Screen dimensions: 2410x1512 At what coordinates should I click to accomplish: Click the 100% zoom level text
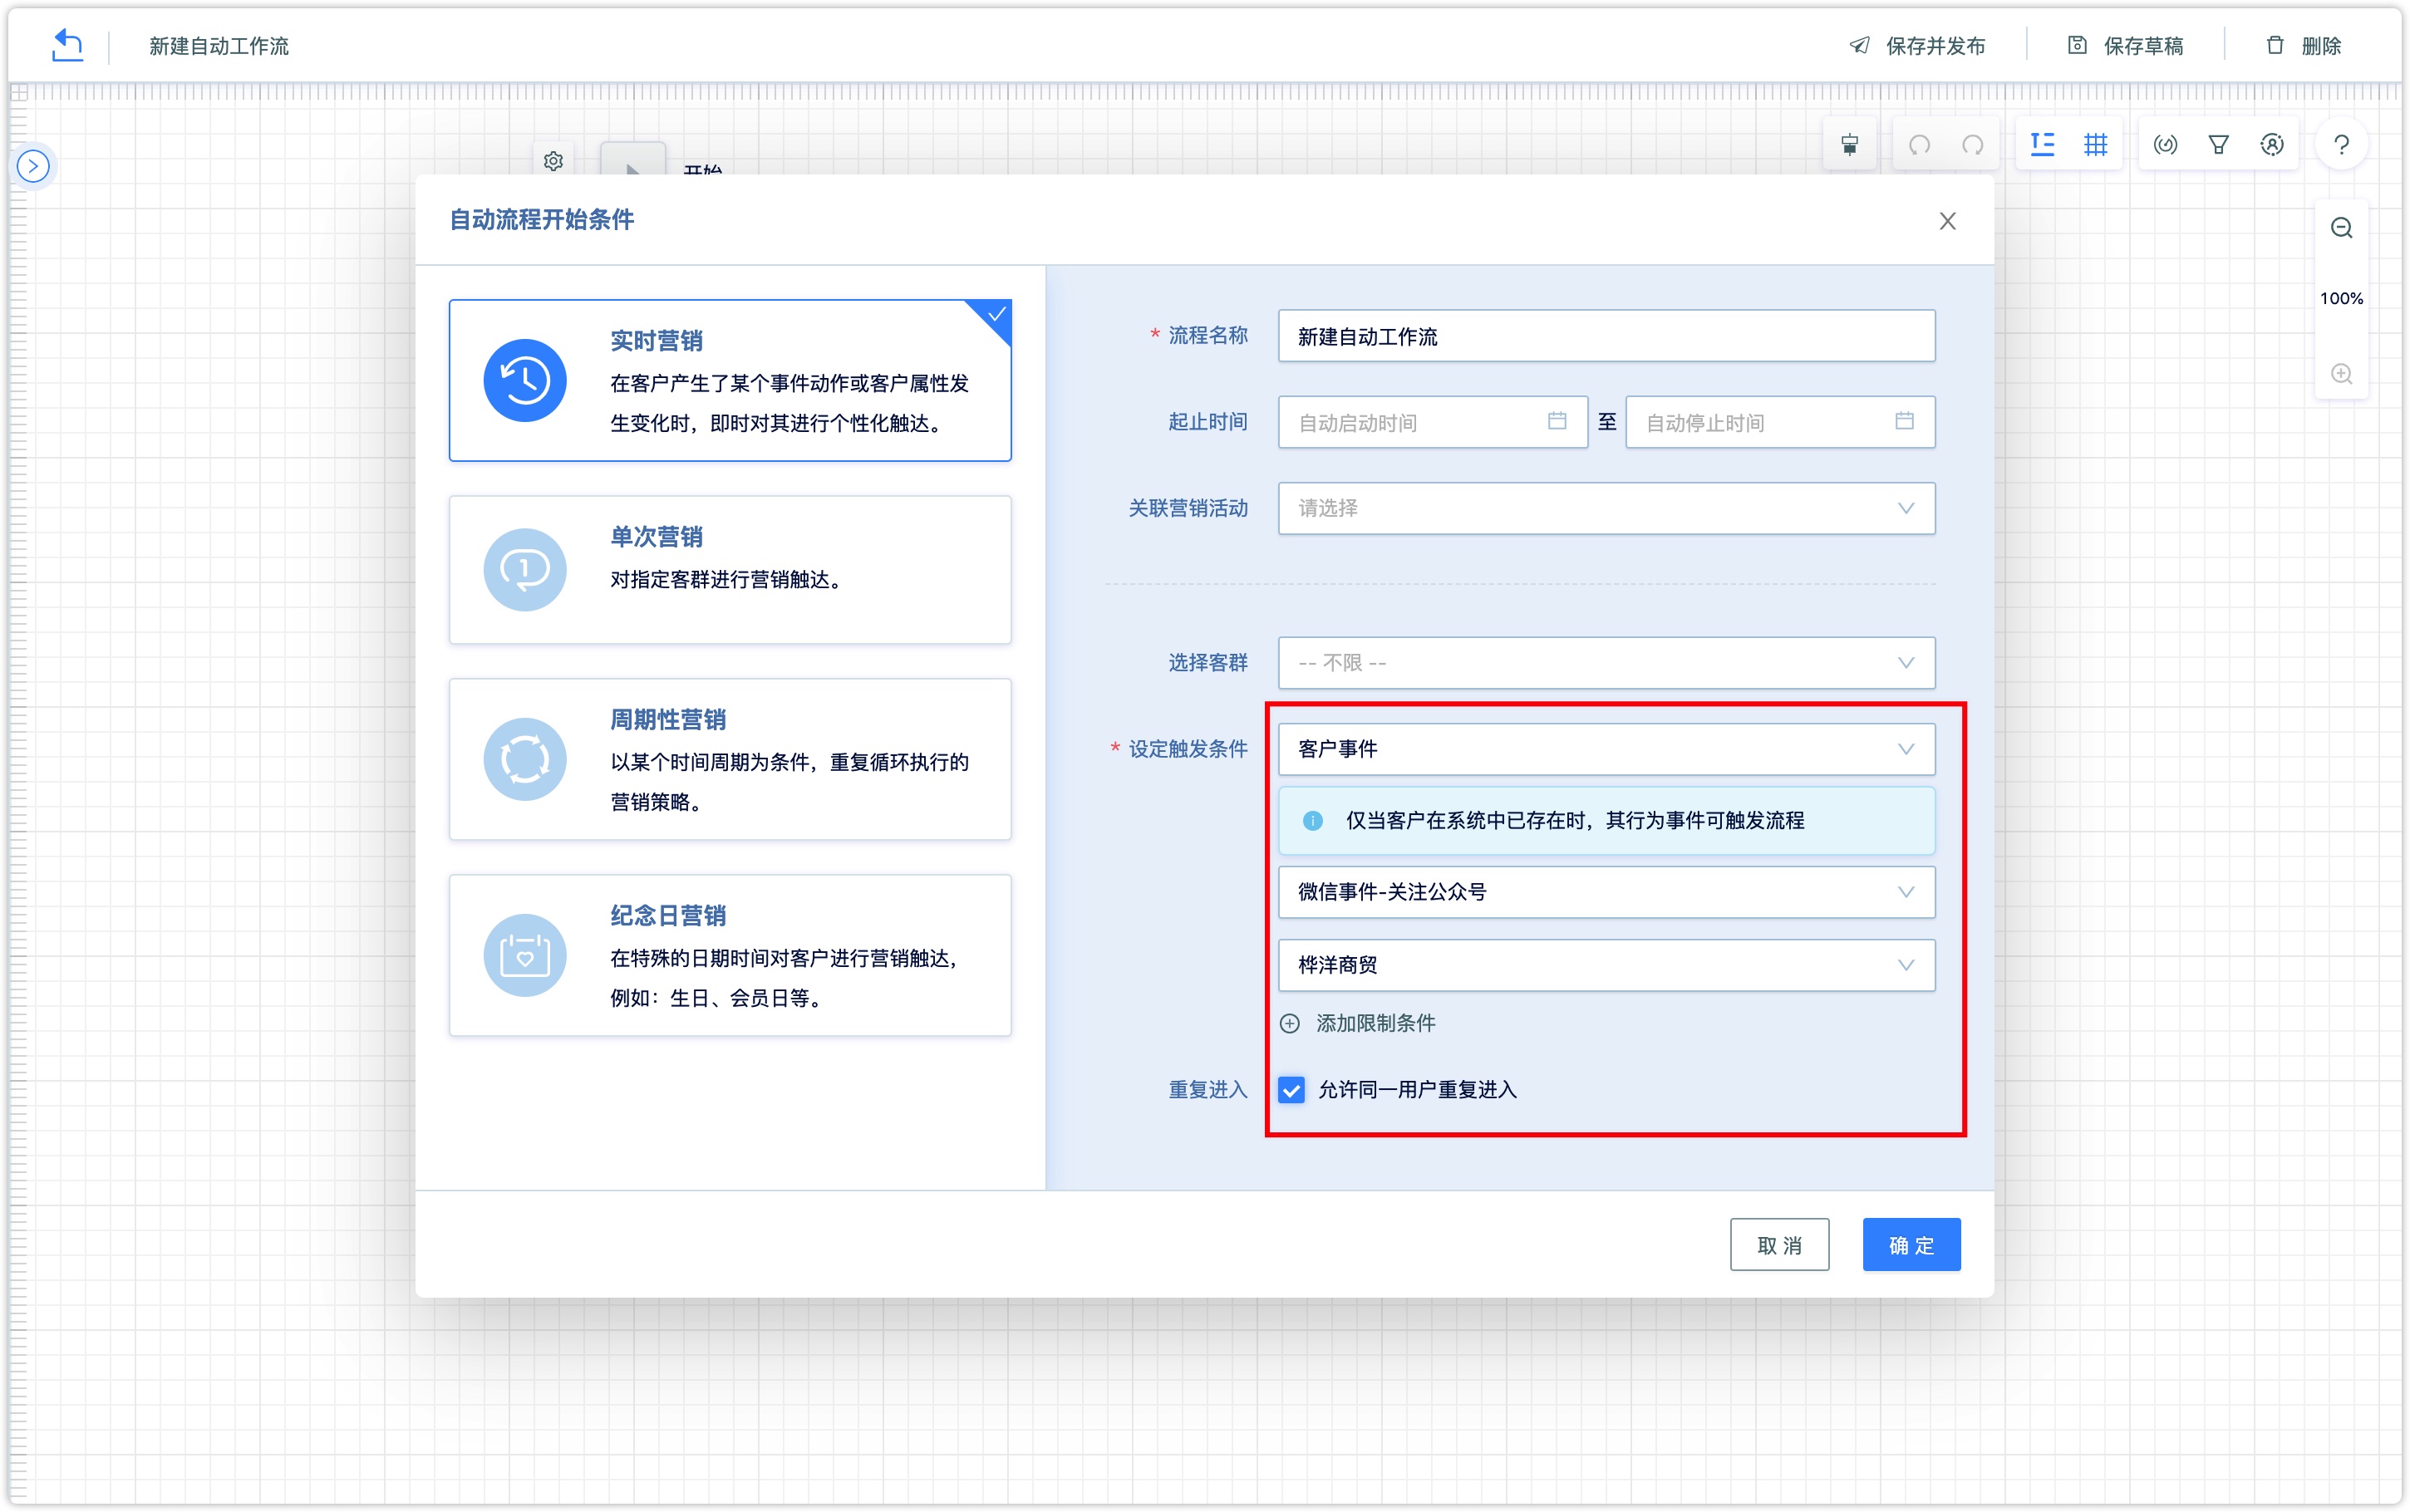tap(2341, 299)
